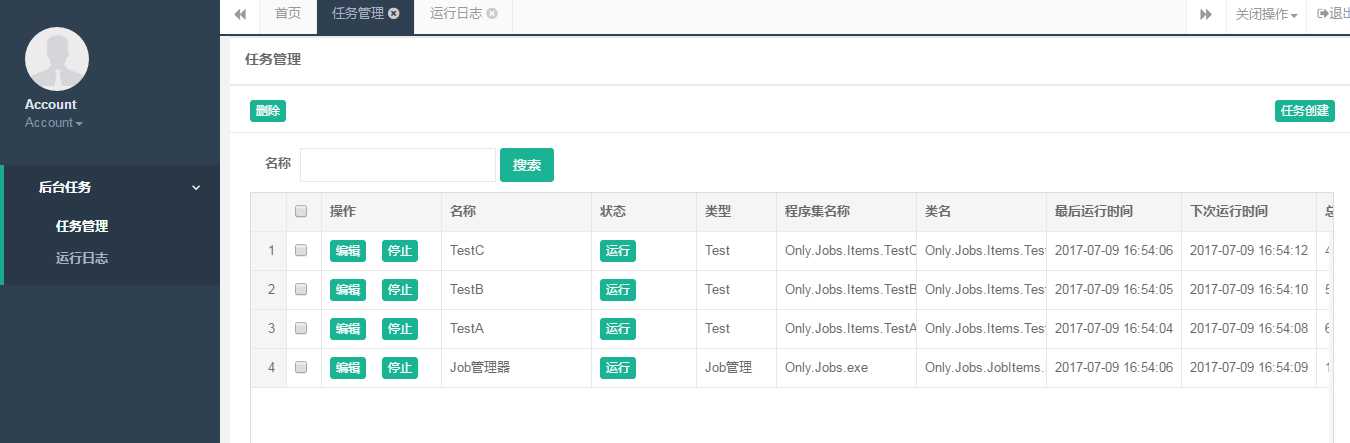This screenshot has width=1350, height=443.
Task: Click the 2017-07-09 16:54:10 next run time
Action: (x=1249, y=289)
